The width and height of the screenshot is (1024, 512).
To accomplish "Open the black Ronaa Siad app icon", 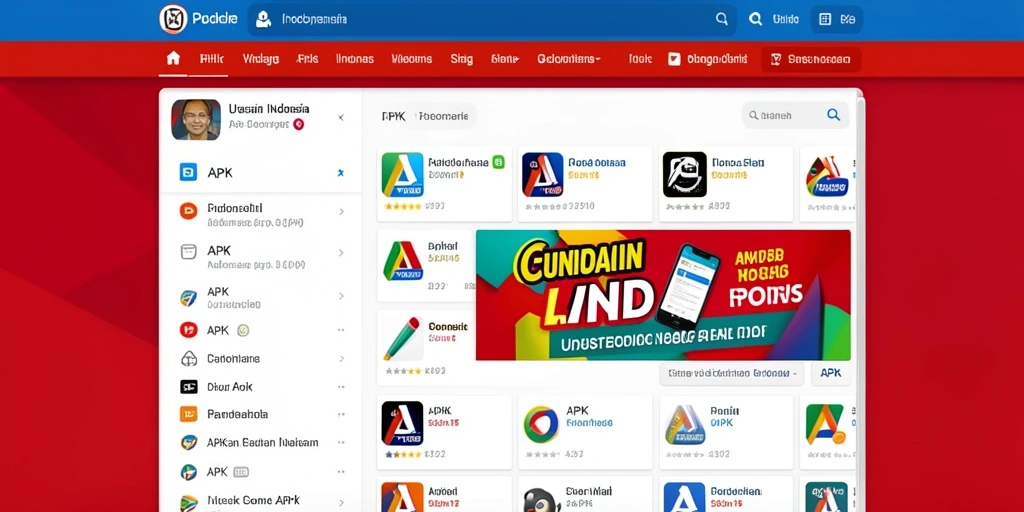I will coord(684,174).
